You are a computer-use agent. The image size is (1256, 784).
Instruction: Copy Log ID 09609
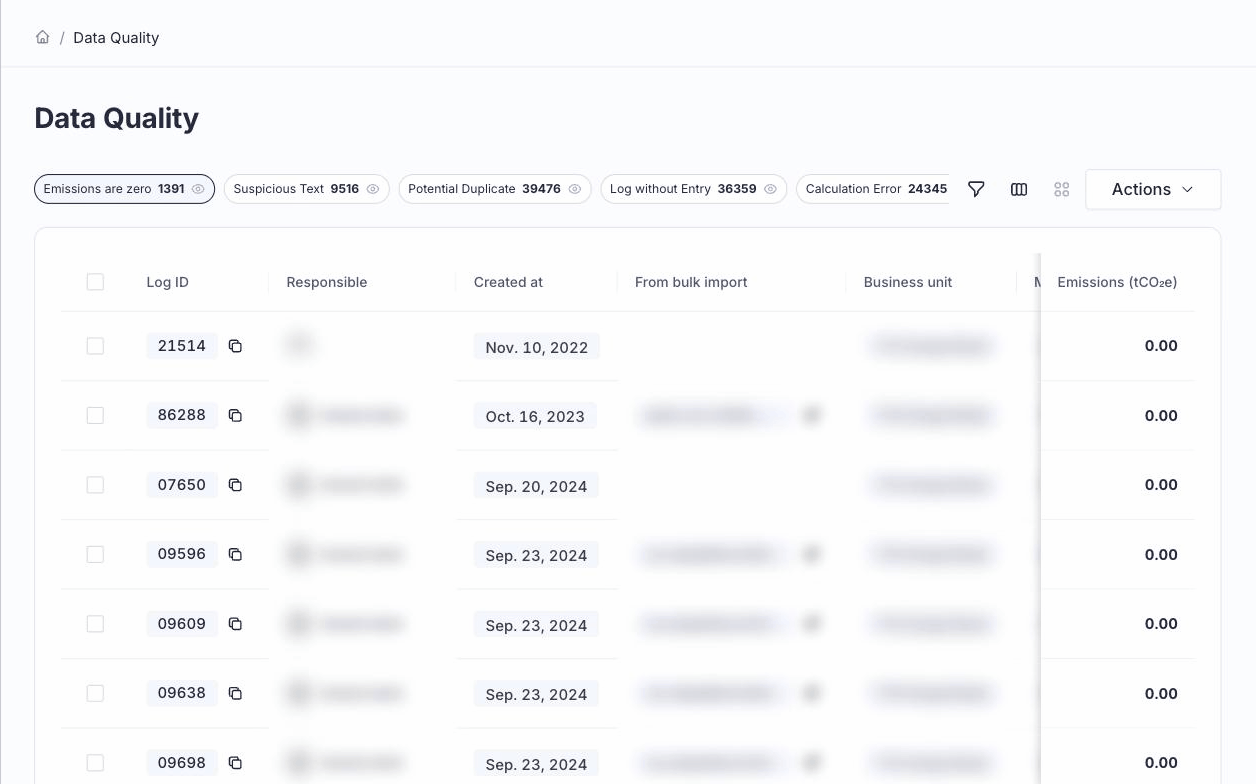pyautogui.click(x=235, y=624)
